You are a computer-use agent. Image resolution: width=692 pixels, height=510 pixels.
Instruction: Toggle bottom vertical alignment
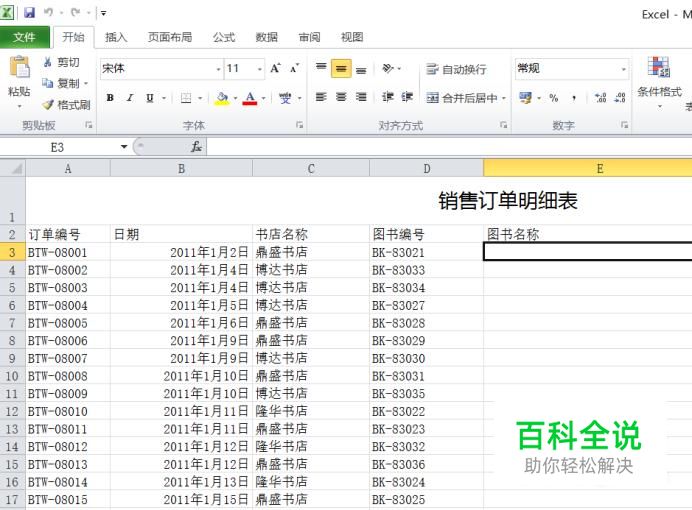coord(361,68)
